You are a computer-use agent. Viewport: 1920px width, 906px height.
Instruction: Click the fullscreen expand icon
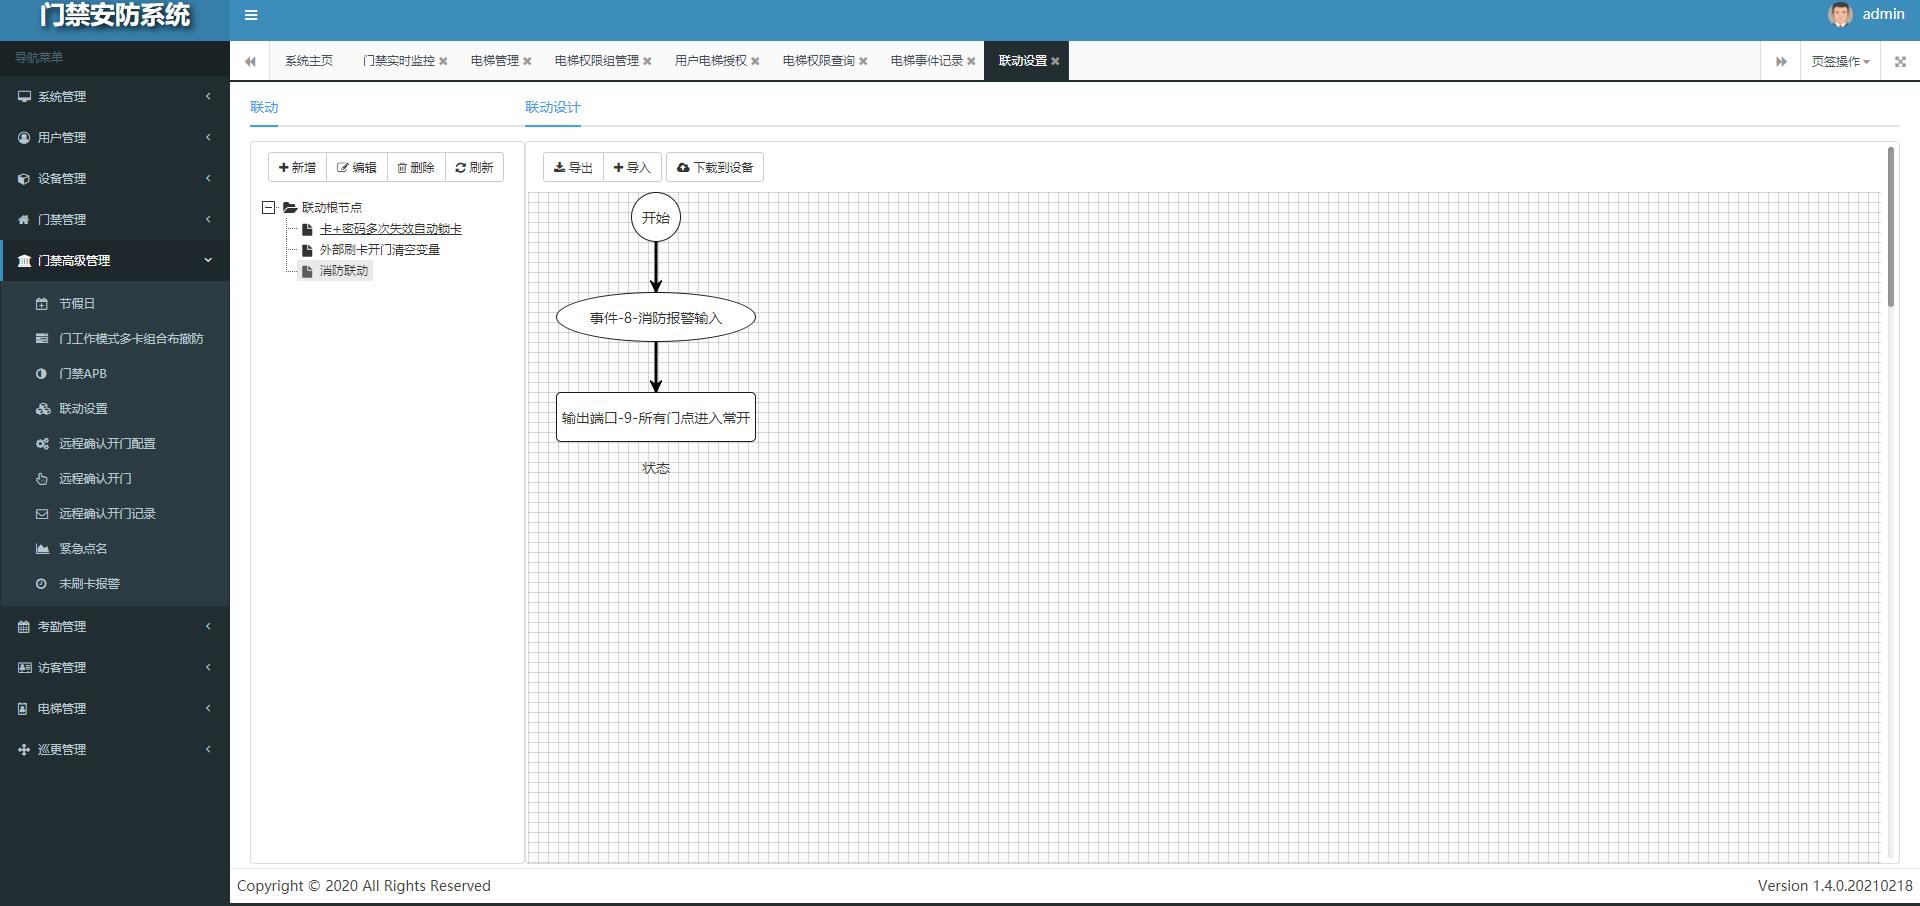1900,61
